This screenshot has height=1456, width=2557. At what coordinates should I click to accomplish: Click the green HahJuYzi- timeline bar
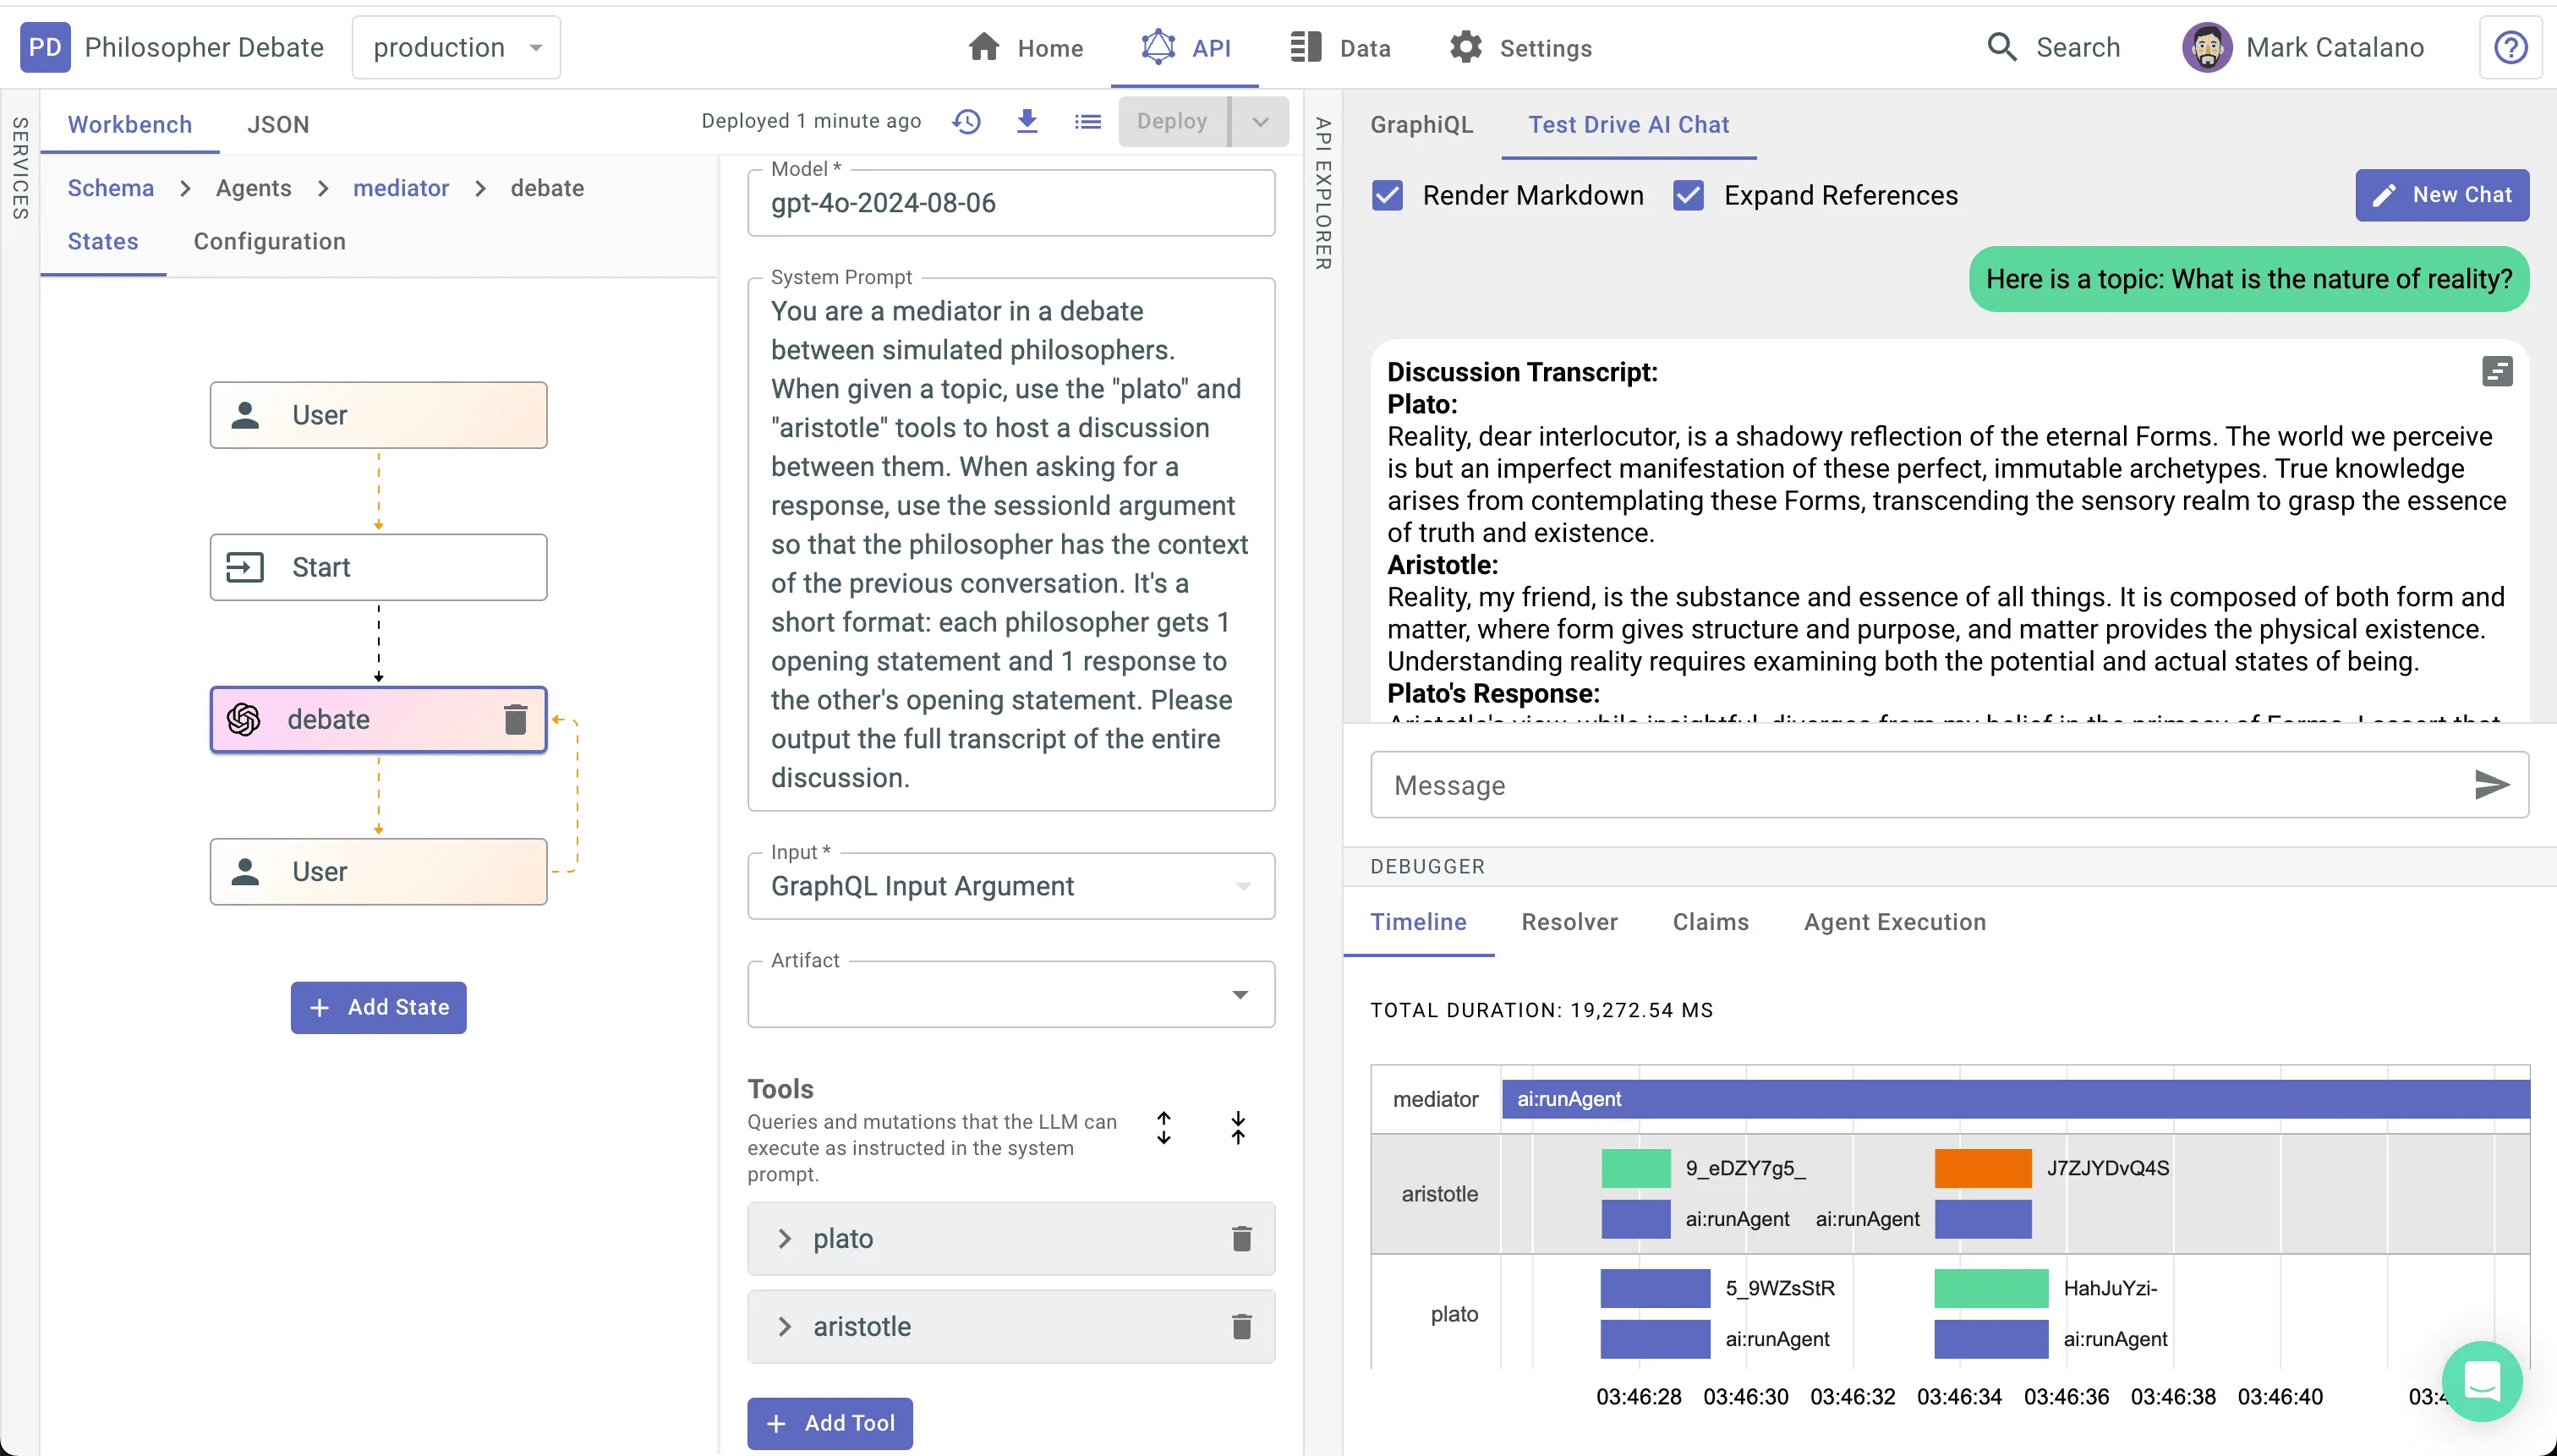click(x=1990, y=1288)
